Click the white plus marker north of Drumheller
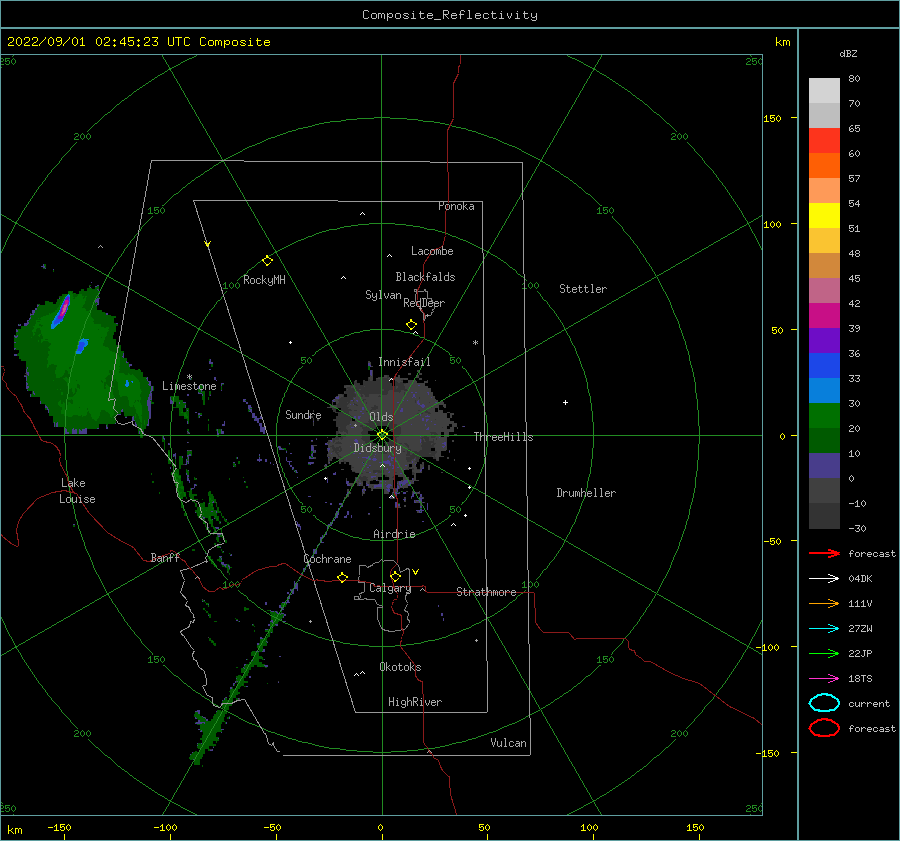This screenshot has width=900, height=841. [x=565, y=402]
